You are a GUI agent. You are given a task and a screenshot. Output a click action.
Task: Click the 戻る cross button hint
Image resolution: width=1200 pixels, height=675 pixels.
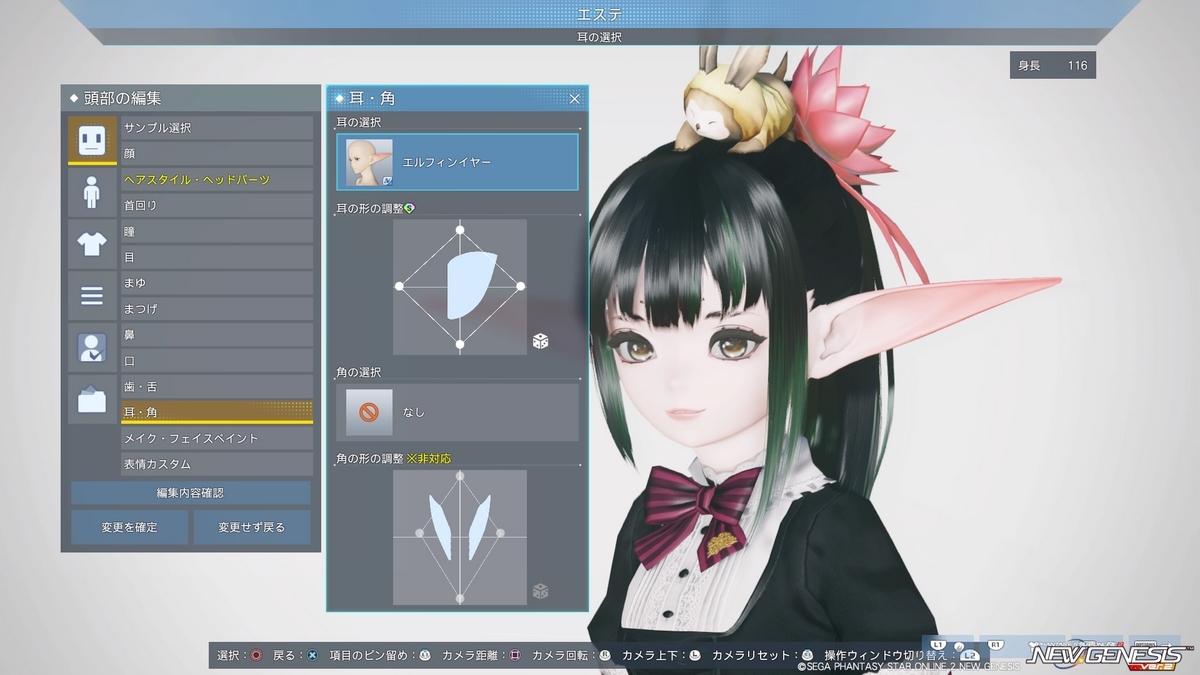click(x=296, y=655)
